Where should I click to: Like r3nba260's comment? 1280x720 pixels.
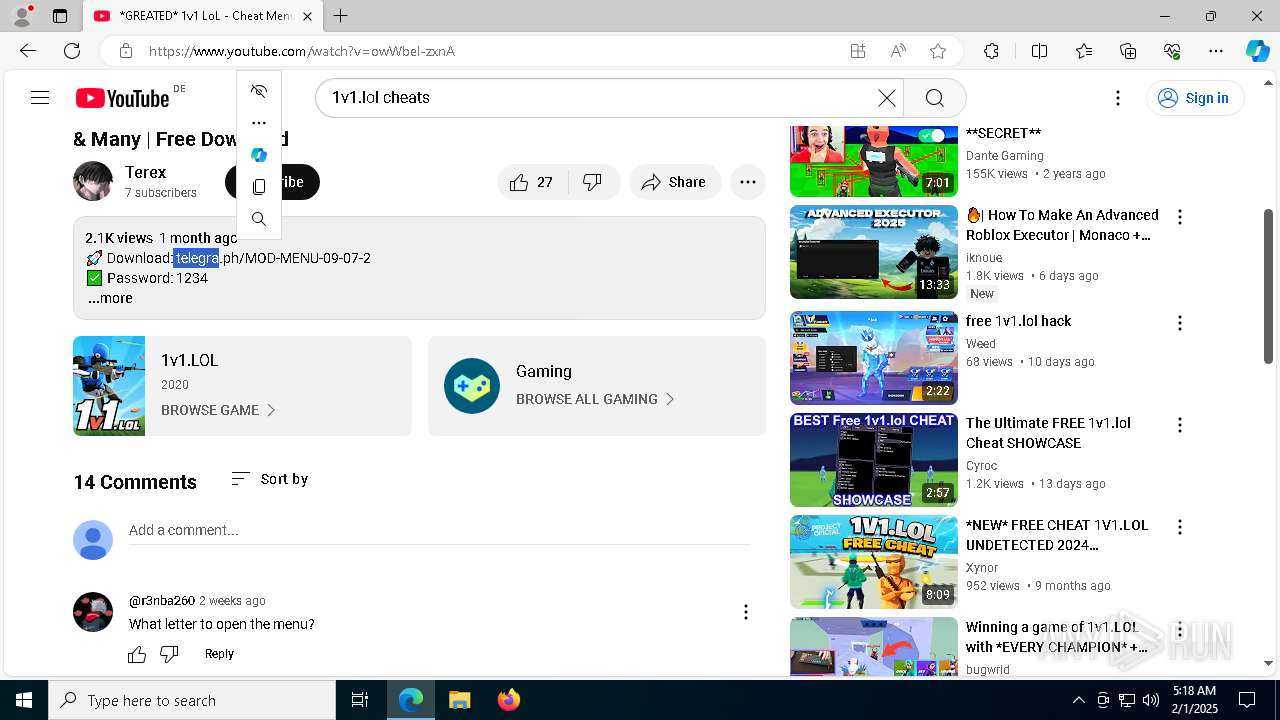click(x=137, y=654)
